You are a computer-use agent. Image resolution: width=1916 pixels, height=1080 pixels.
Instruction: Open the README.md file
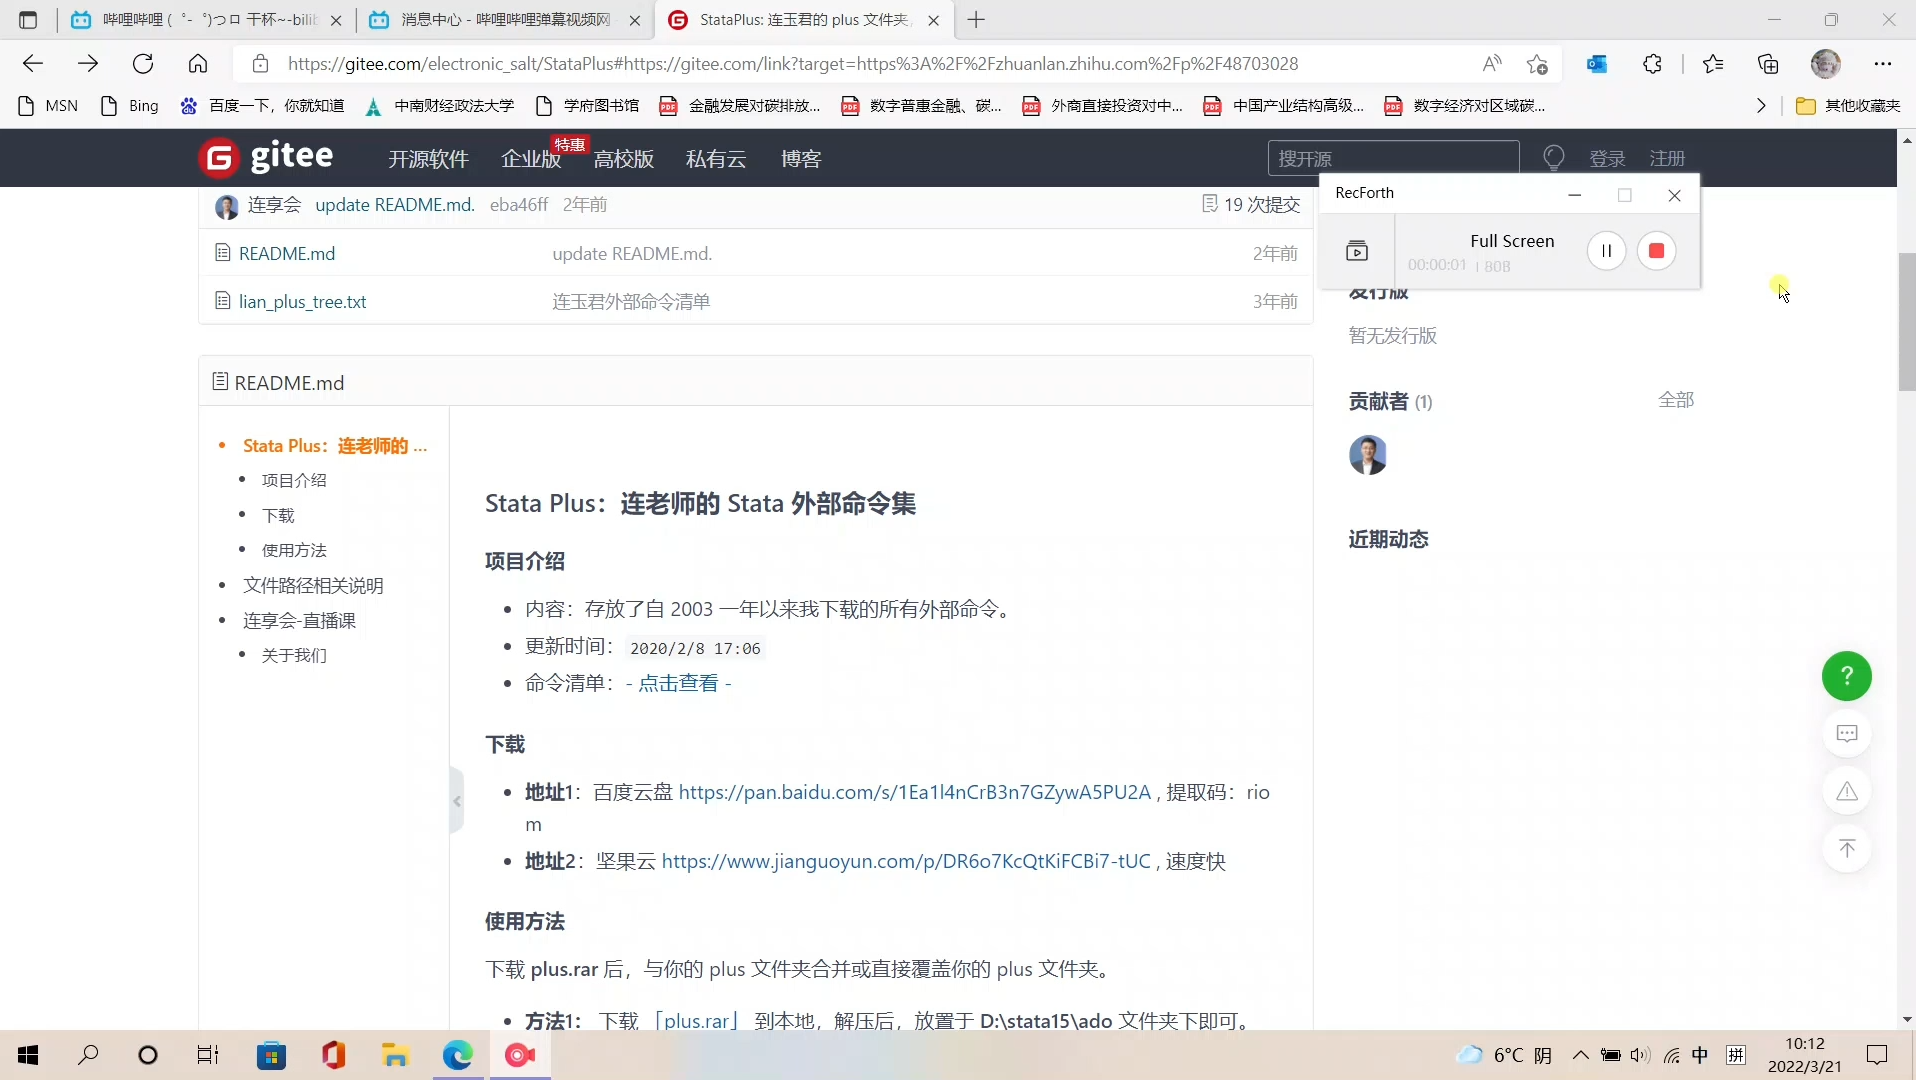pyautogui.click(x=287, y=254)
